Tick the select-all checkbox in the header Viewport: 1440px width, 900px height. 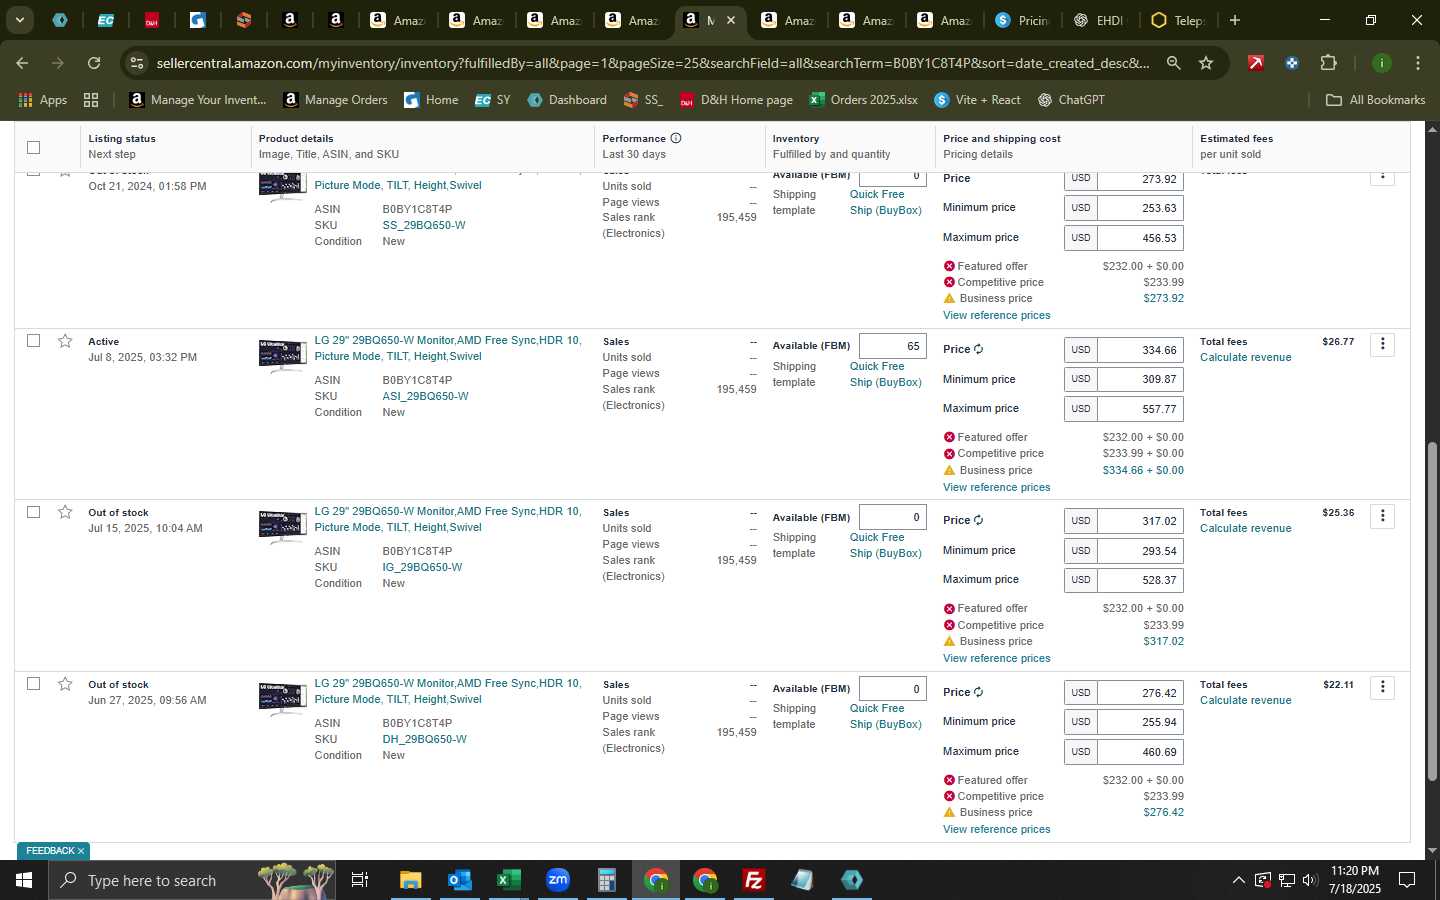(x=33, y=147)
